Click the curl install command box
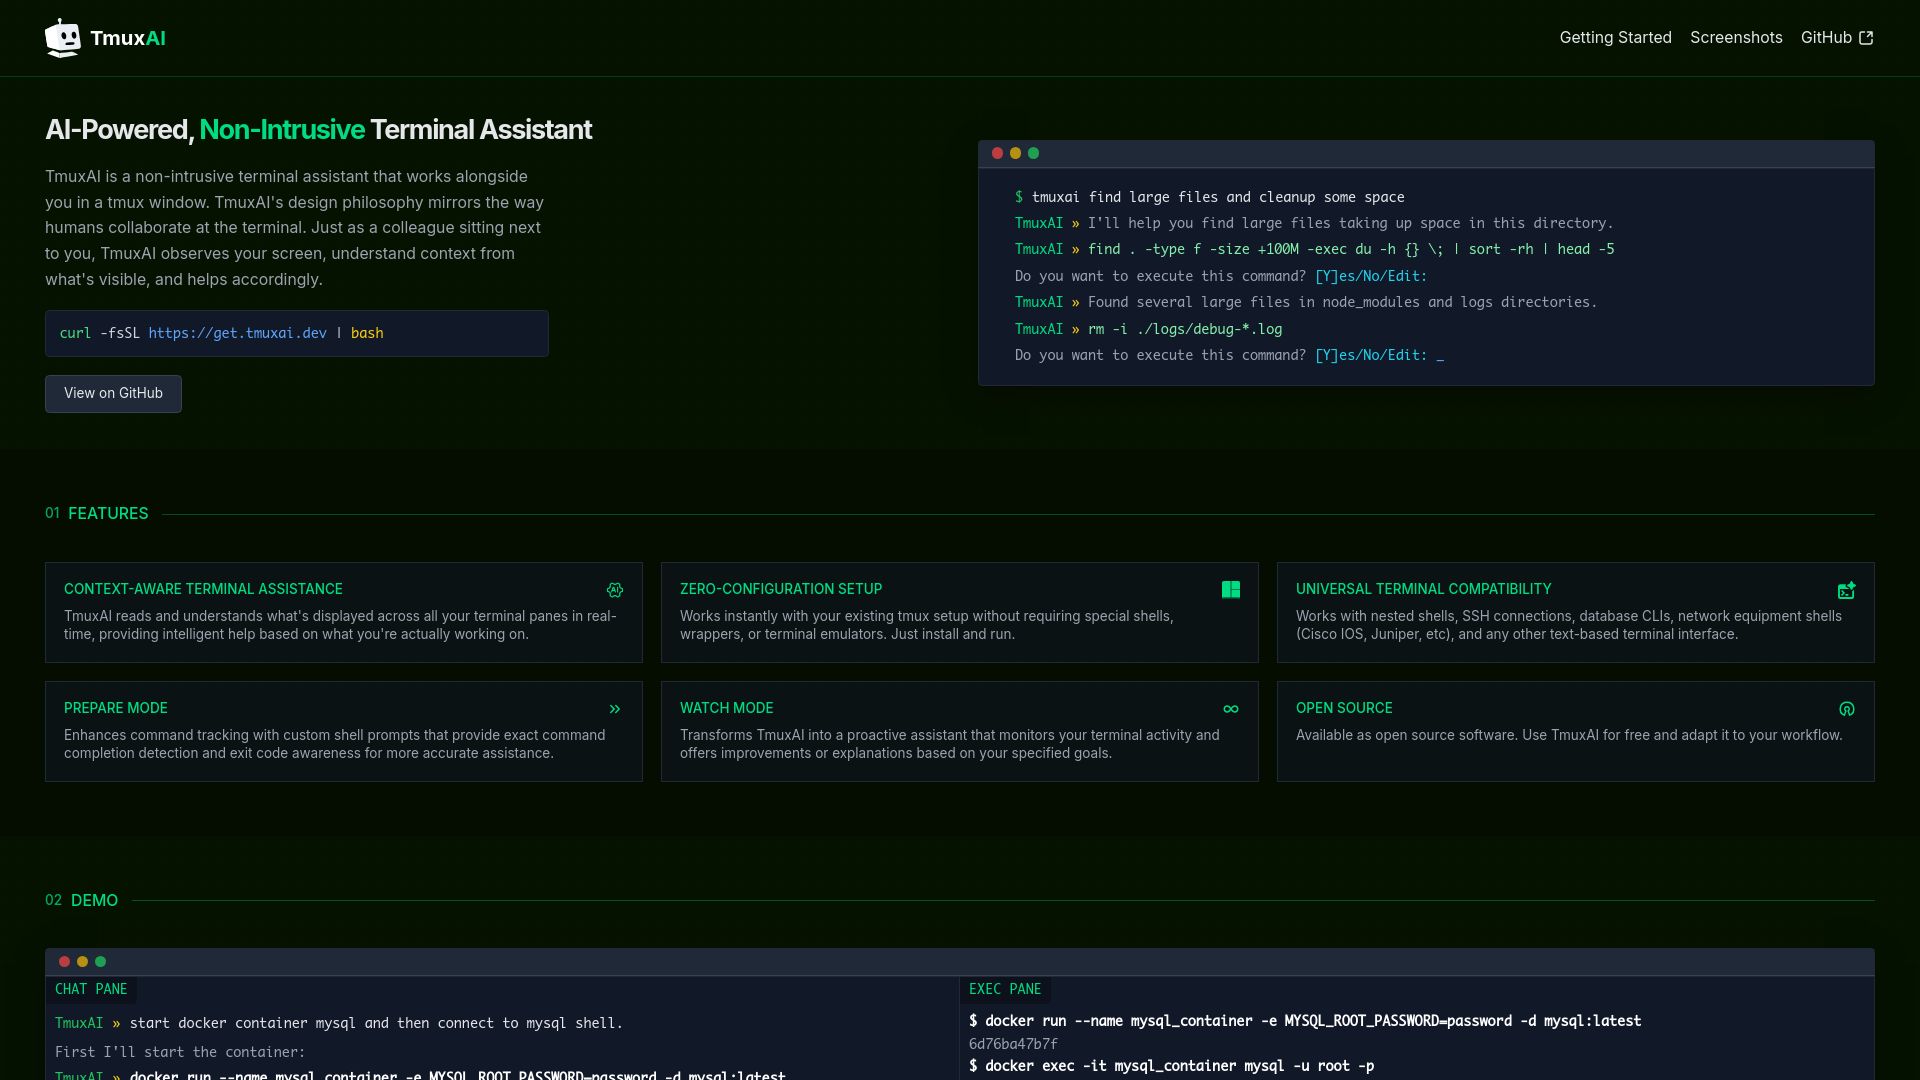Image resolution: width=1920 pixels, height=1080 pixels. (x=297, y=333)
